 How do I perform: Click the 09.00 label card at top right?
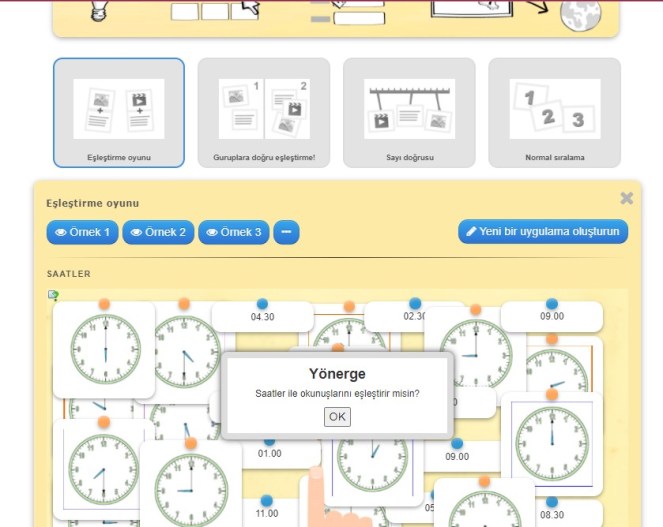click(x=552, y=317)
